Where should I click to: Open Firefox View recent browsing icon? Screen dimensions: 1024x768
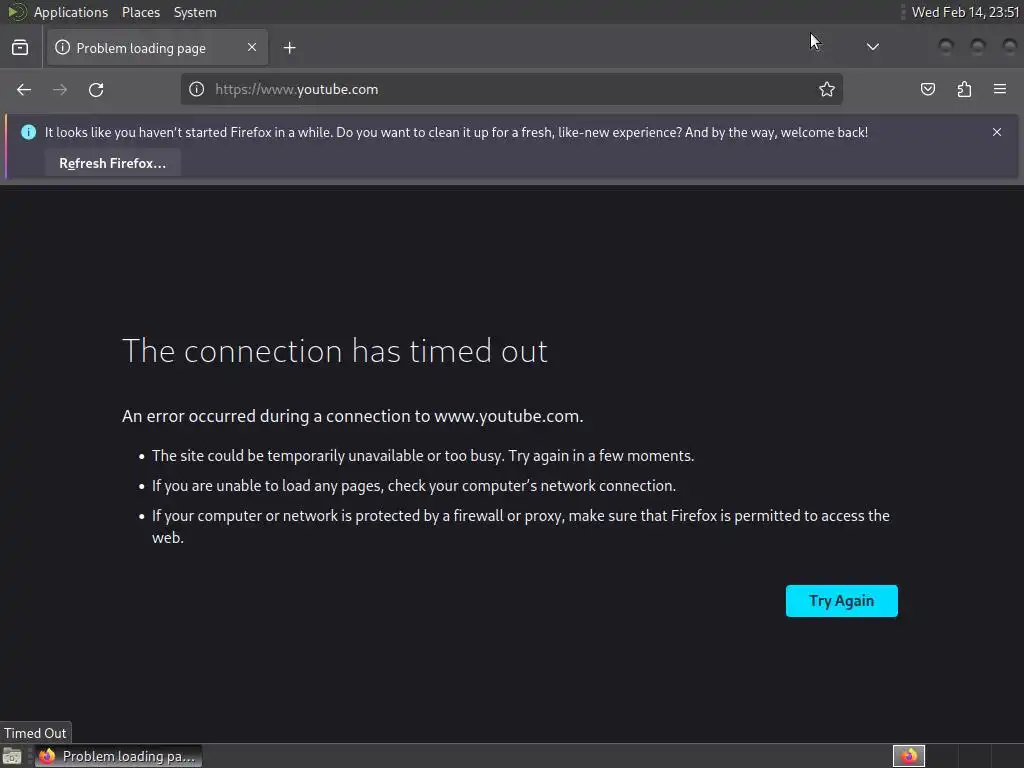20,48
